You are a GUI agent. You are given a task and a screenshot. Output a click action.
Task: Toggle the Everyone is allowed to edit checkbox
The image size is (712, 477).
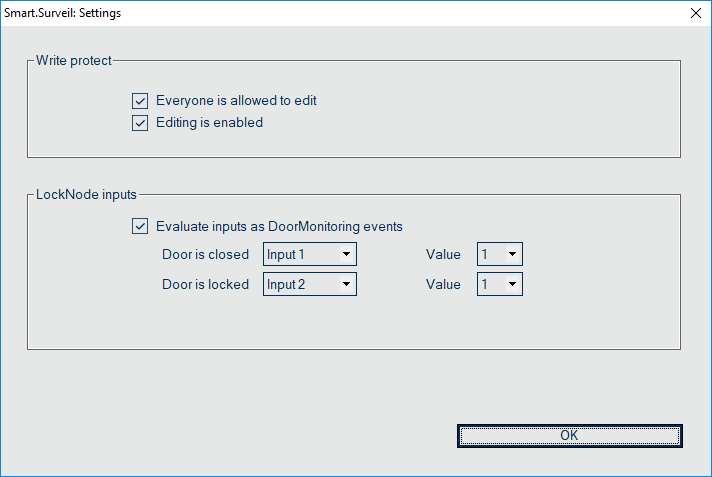(140, 101)
